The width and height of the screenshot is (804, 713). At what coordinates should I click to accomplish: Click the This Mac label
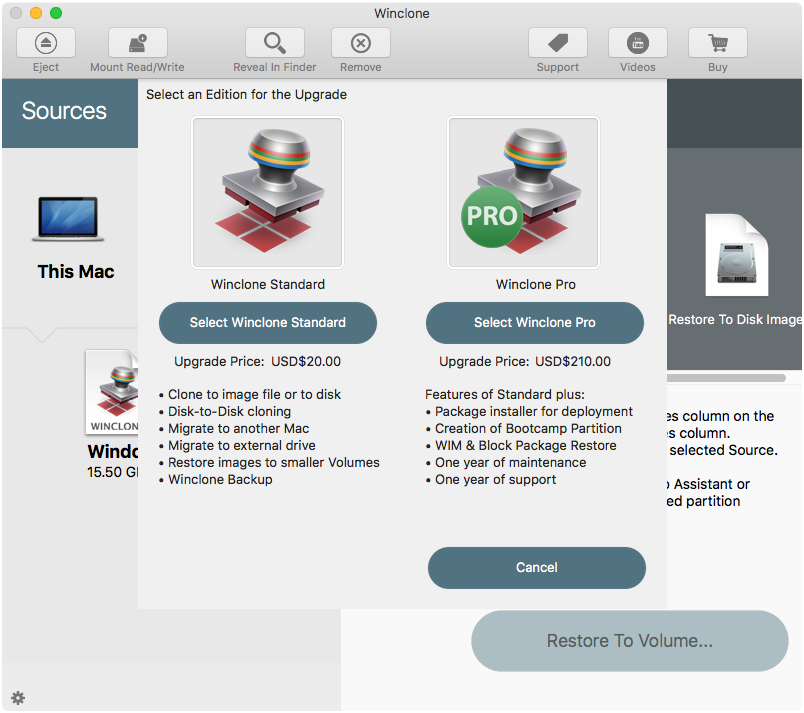point(76,271)
